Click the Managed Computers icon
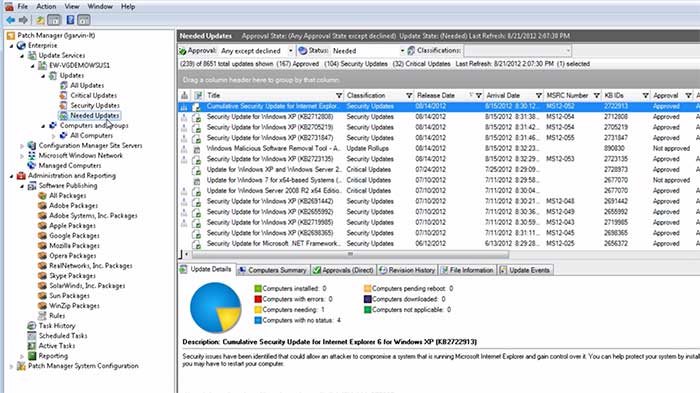This screenshot has width=700, height=393. (x=32, y=166)
